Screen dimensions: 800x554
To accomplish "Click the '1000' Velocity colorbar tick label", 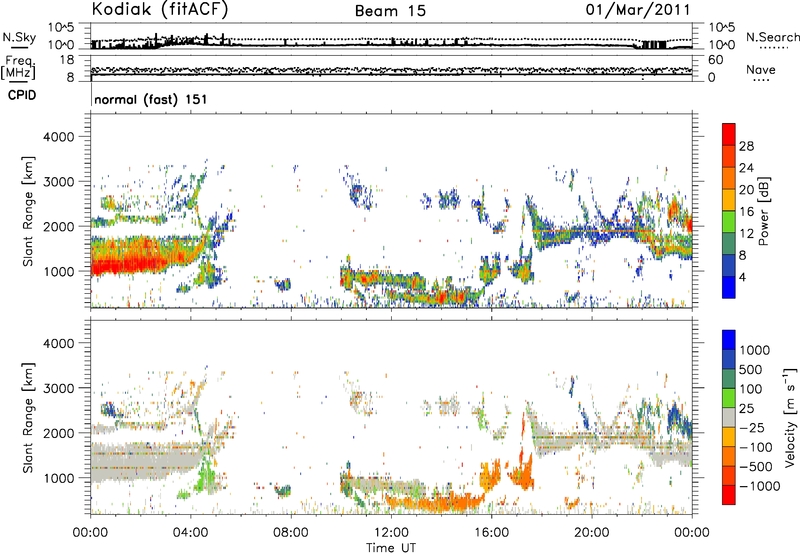I will coord(754,350).
